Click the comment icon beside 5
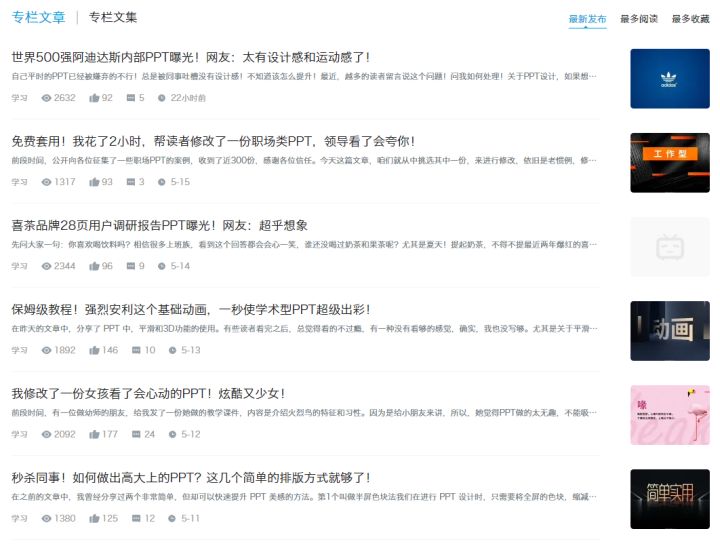 click(131, 98)
